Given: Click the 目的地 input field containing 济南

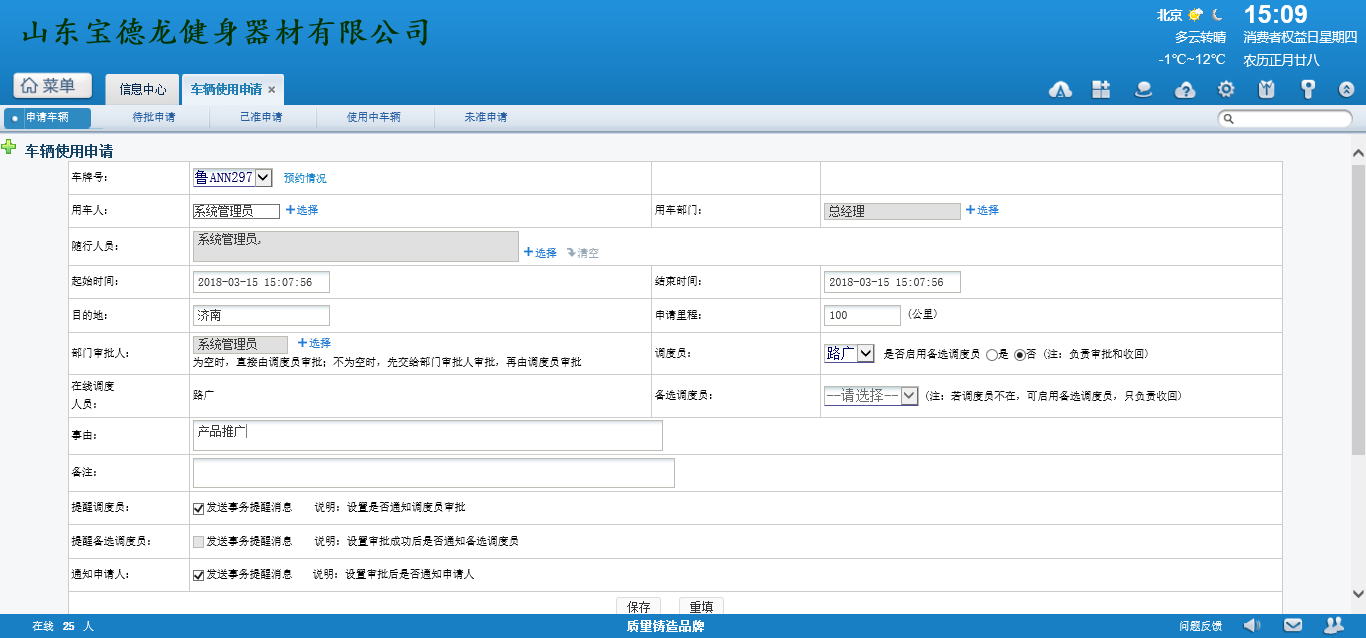Looking at the screenshot, I should (261, 315).
